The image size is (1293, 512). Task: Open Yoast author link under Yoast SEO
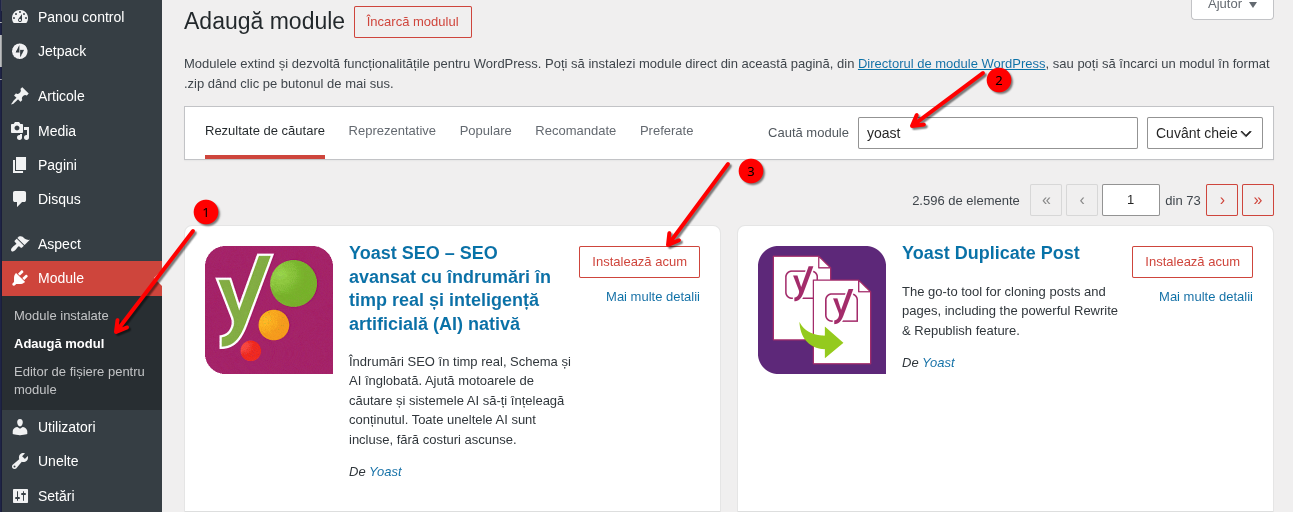click(x=385, y=472)
